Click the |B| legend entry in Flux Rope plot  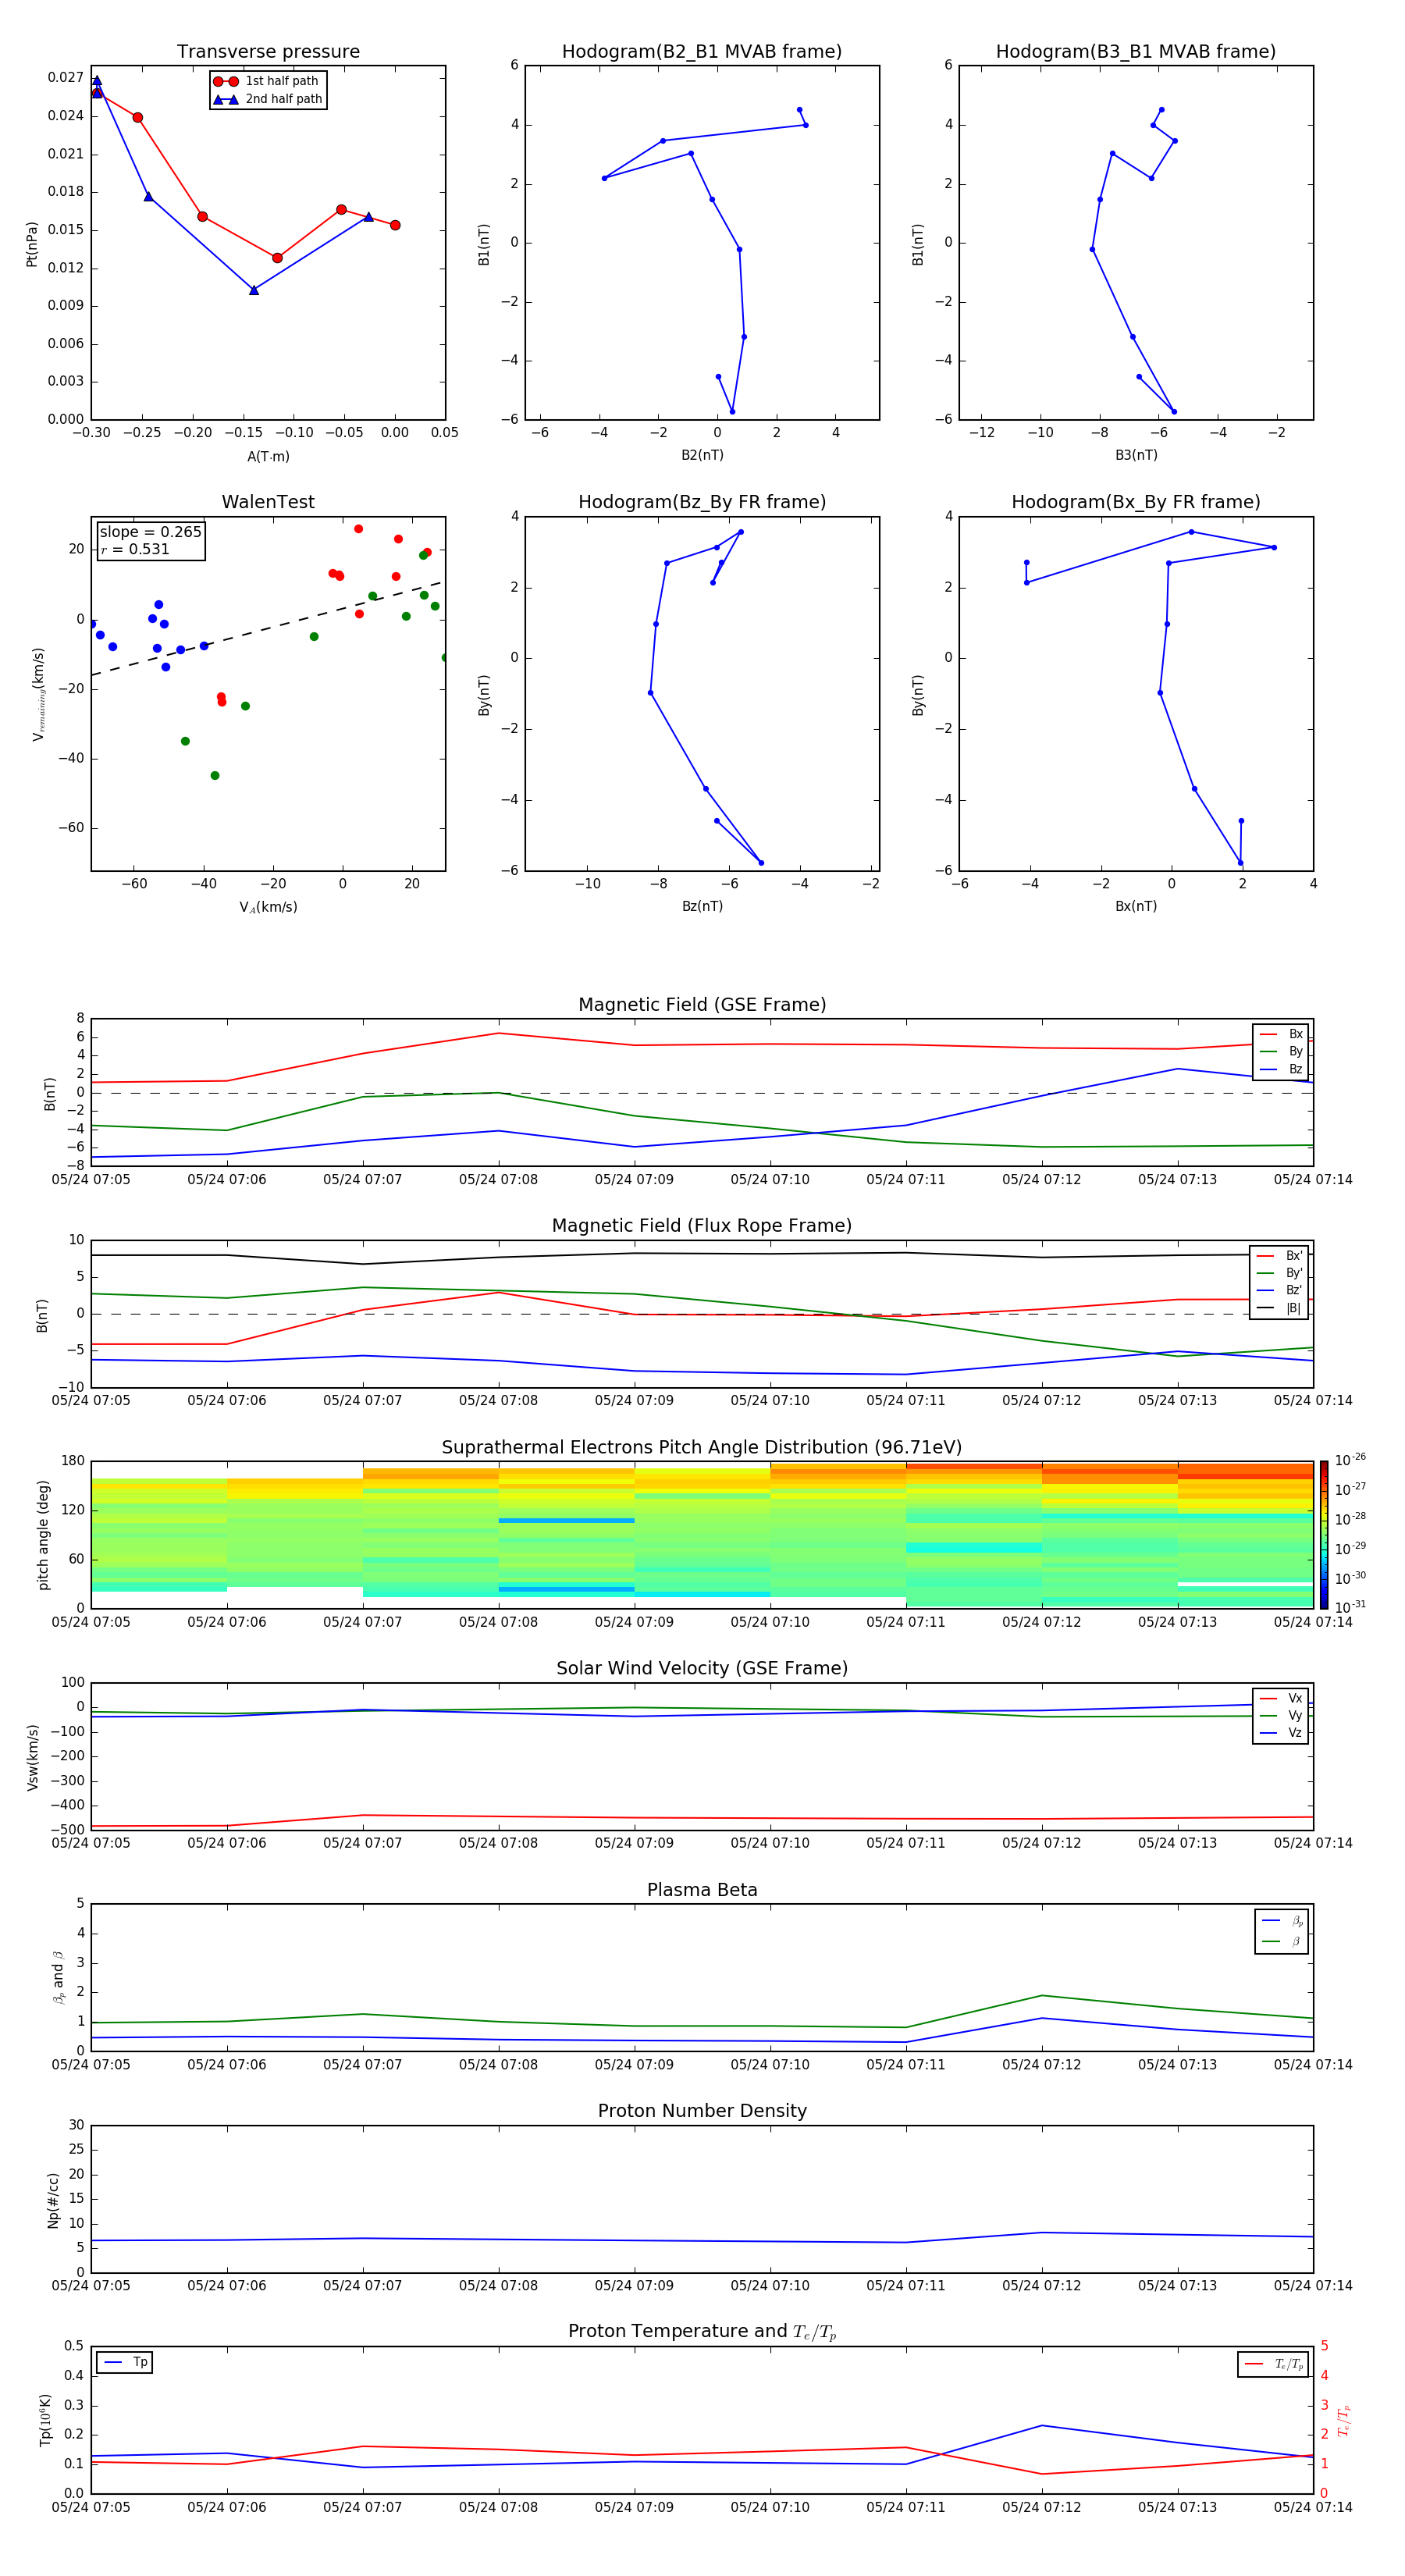tap(1279, 1308)
